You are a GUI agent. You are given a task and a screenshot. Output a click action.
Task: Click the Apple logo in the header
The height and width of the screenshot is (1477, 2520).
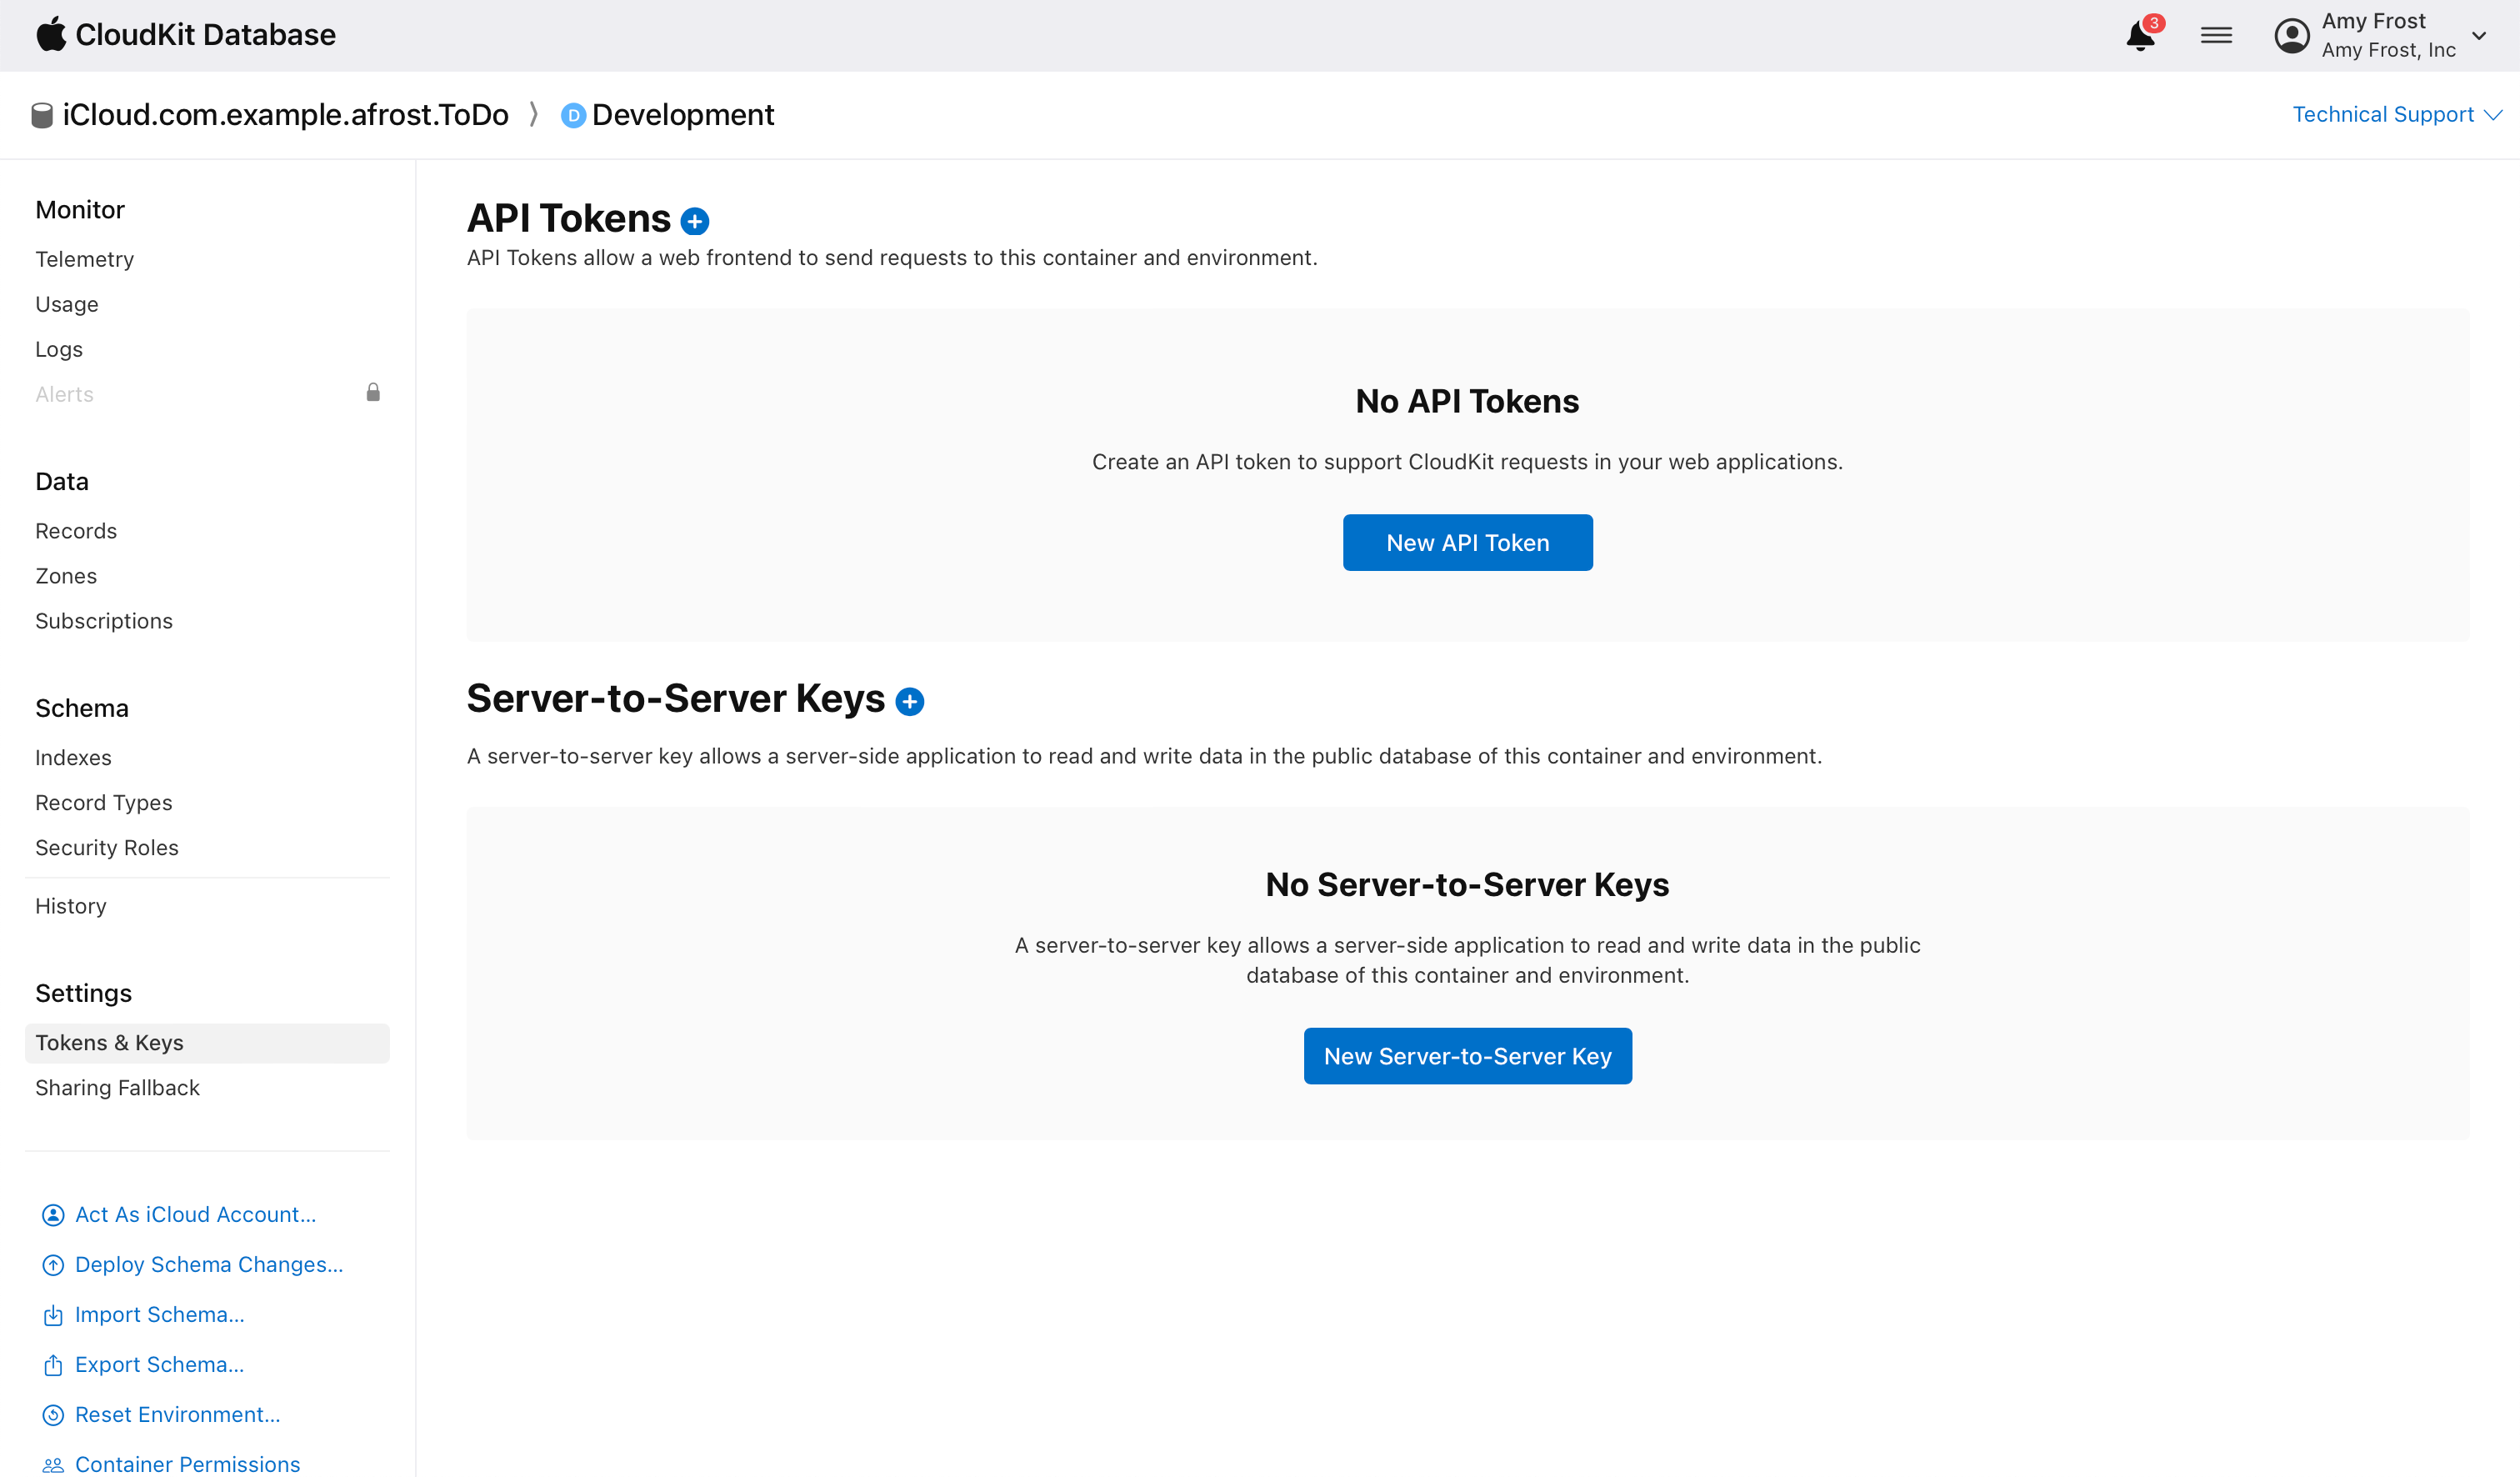coord(53,33)
